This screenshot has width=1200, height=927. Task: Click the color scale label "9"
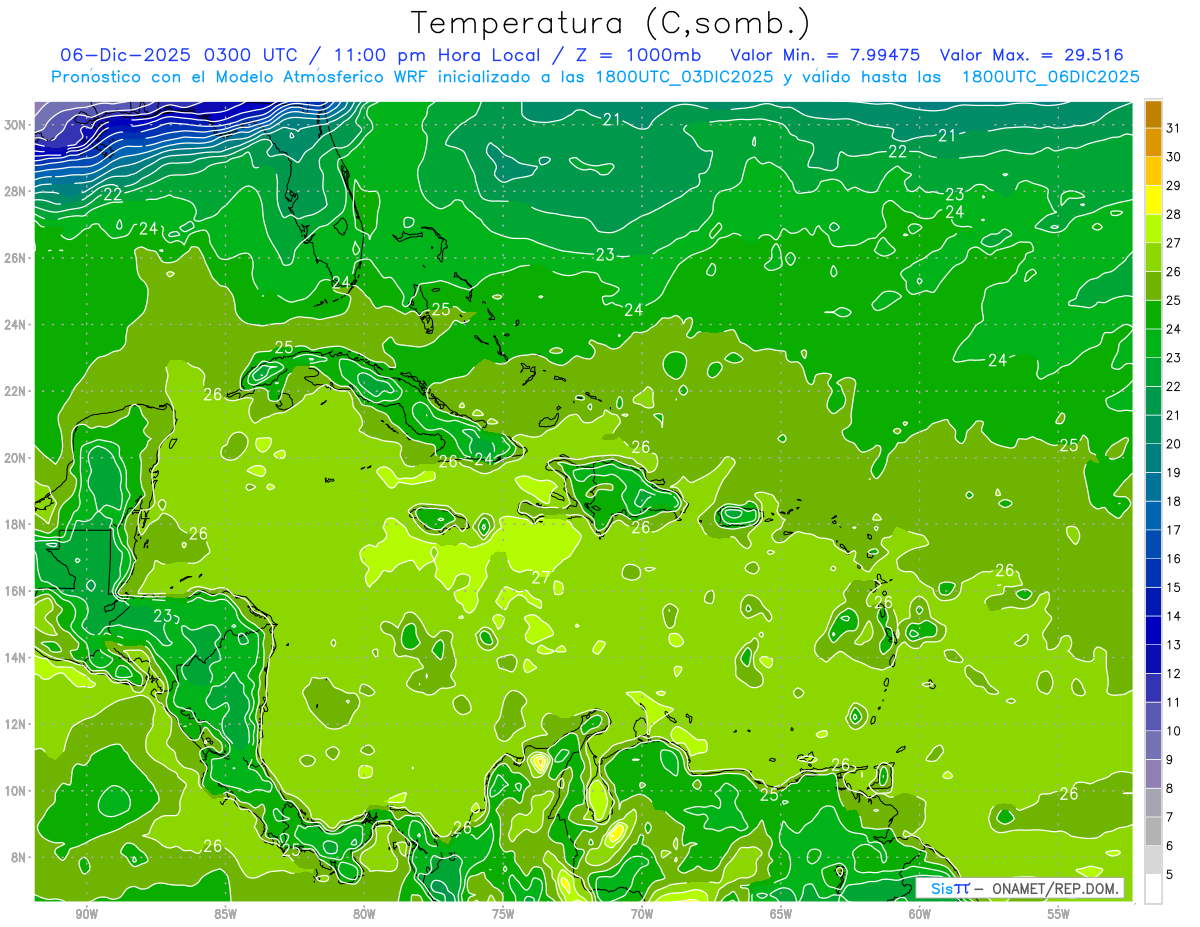1170,759
